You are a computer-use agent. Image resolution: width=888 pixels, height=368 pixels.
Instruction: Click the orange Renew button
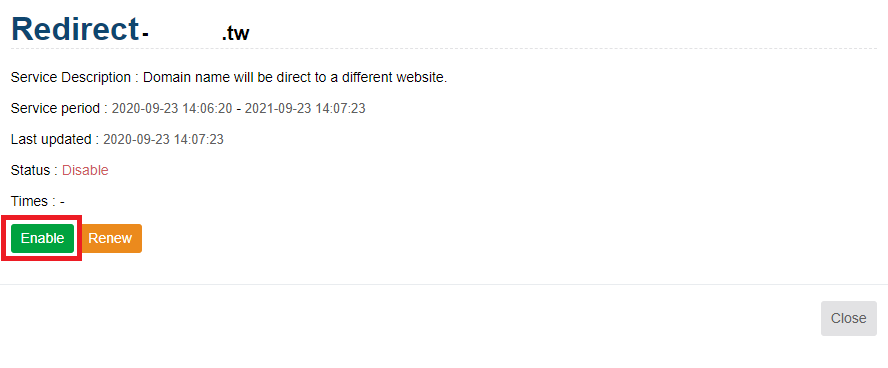point(110,238)
